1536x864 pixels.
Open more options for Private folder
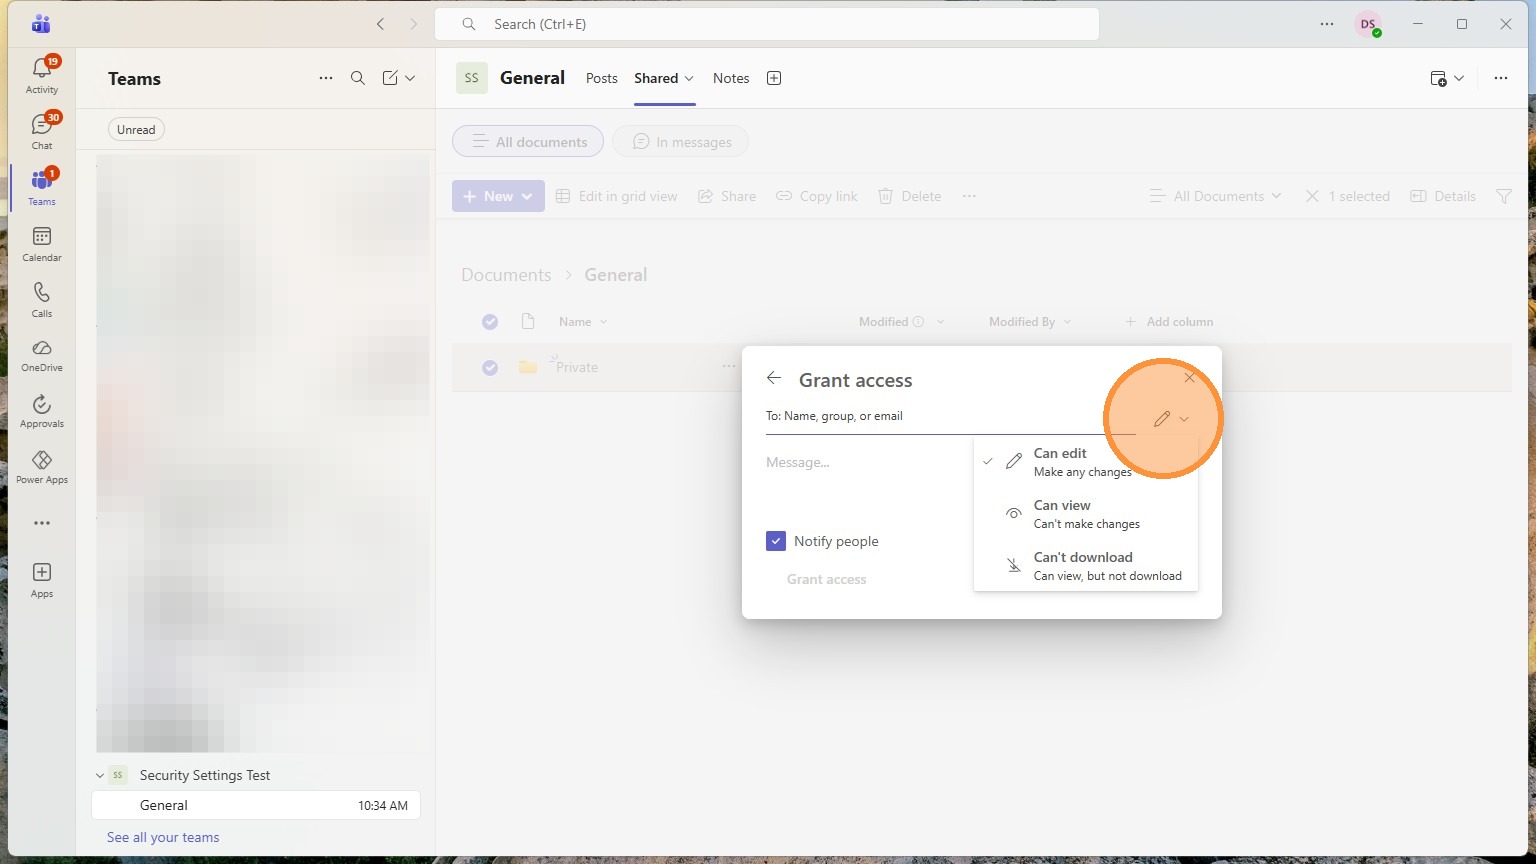(x=729, y=367)
